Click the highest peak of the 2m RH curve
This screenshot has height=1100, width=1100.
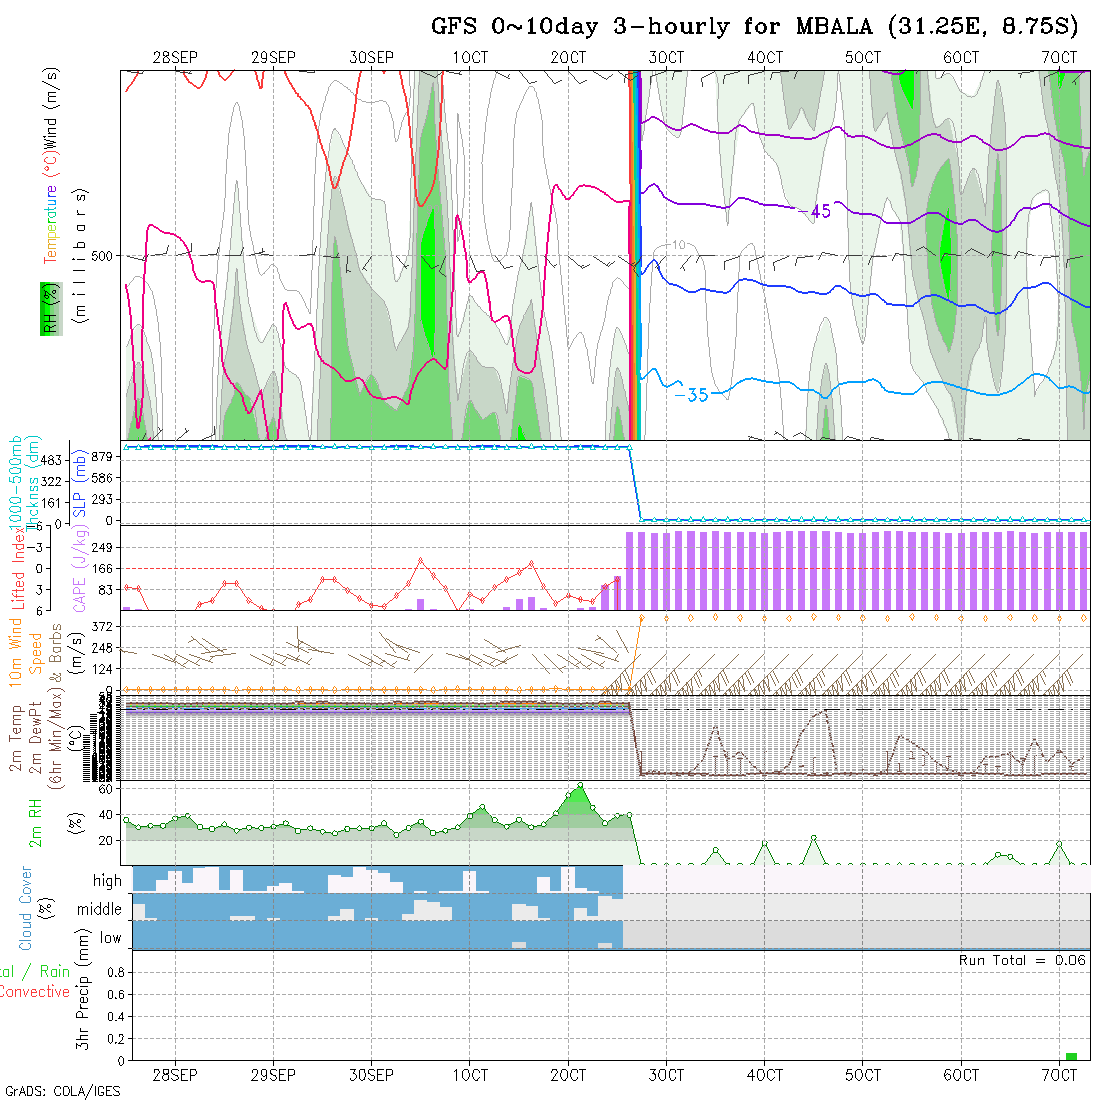(x=580, y=785)
